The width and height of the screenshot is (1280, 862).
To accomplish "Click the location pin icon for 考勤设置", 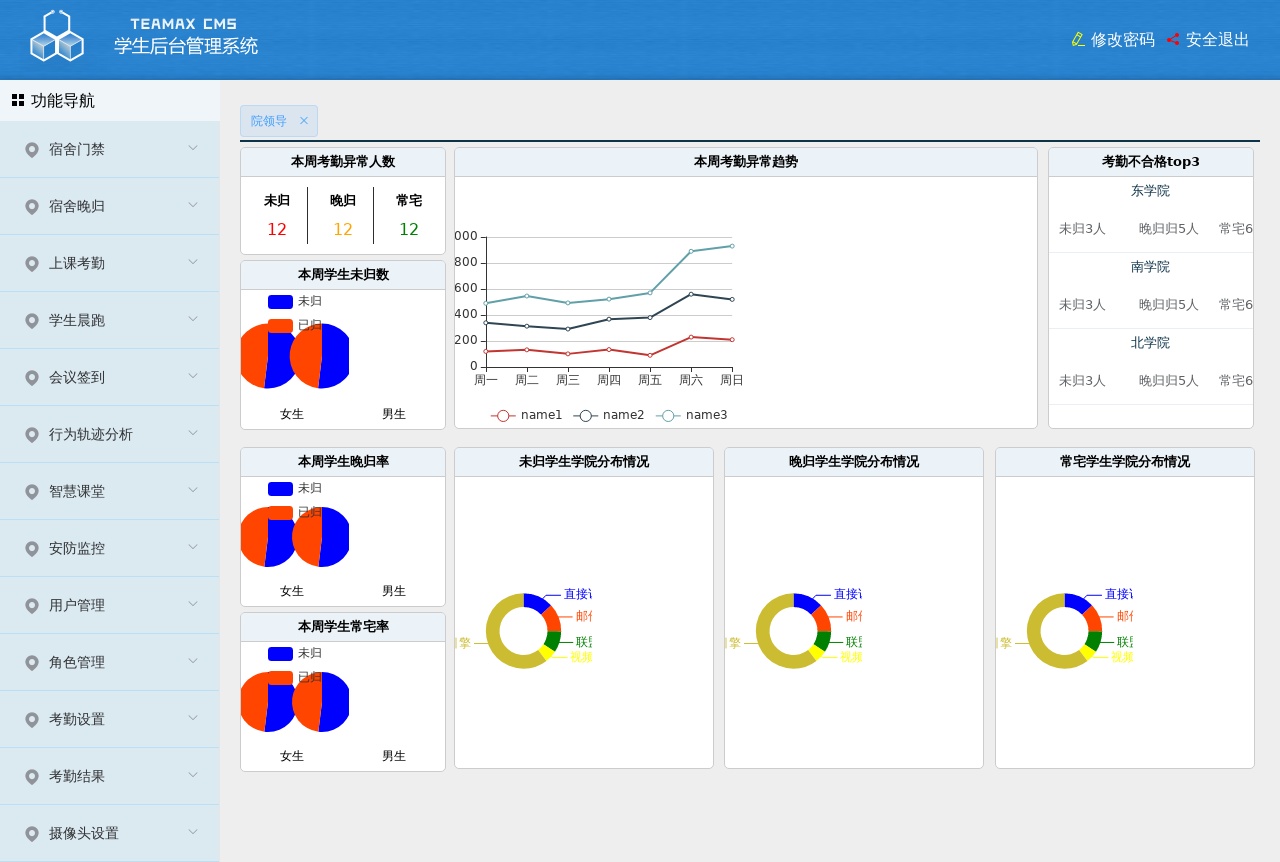I will coord(32,720).
